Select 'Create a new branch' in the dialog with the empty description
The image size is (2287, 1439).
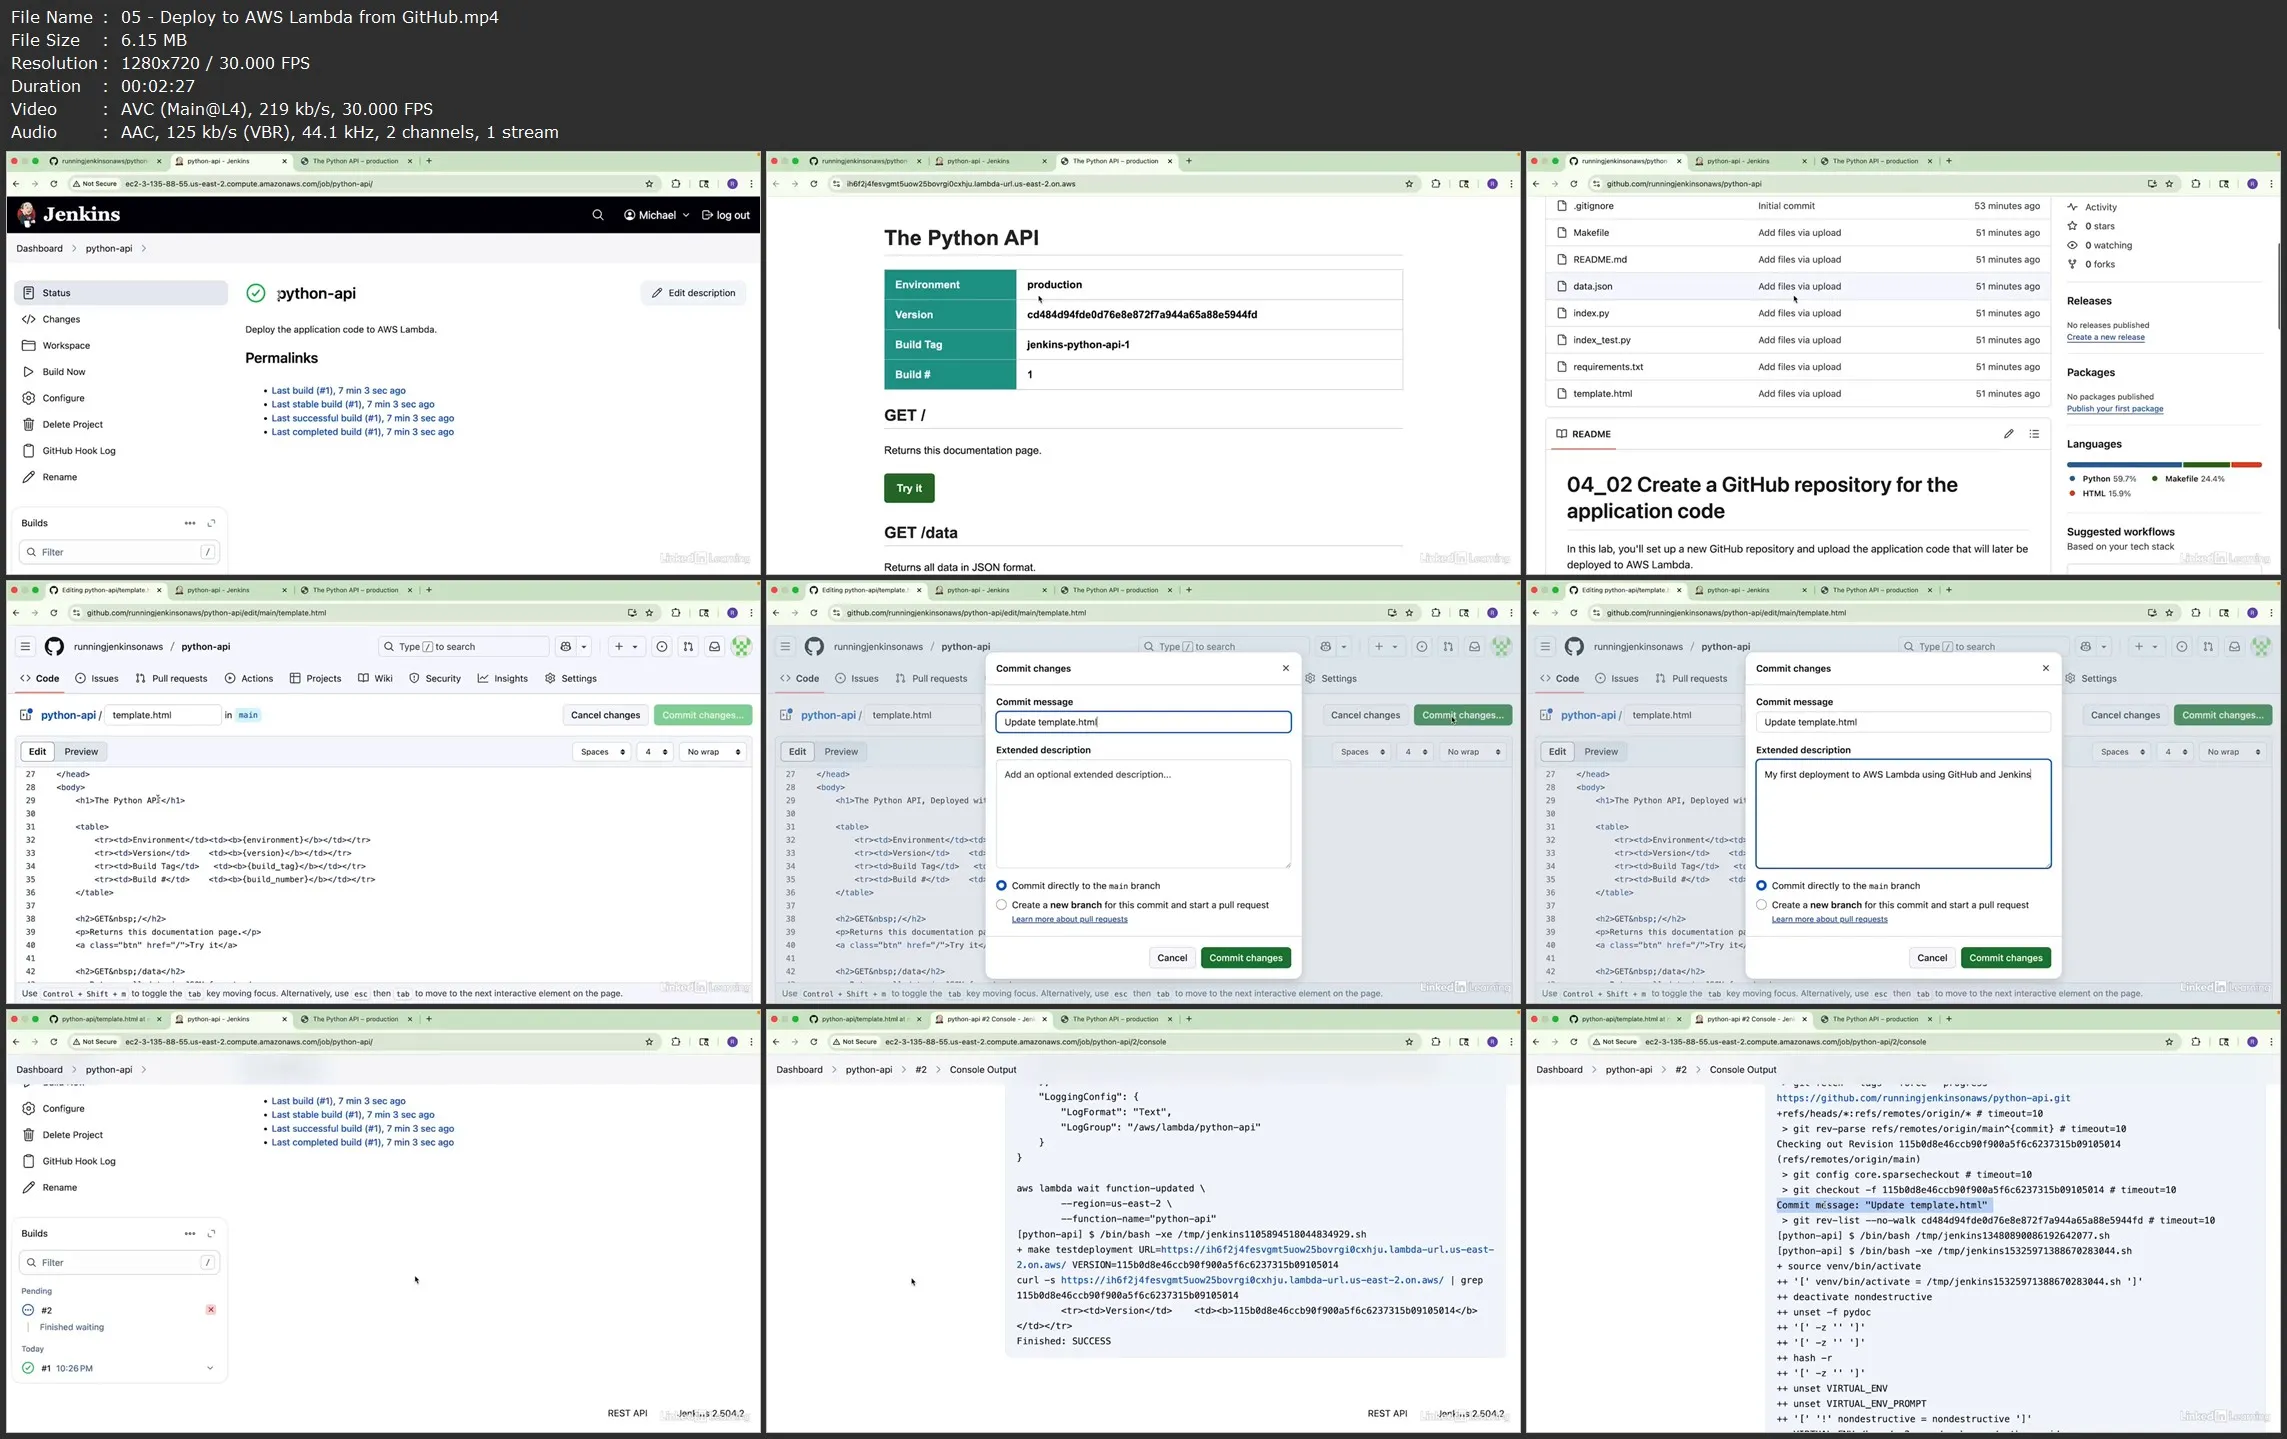[1001, 905]
